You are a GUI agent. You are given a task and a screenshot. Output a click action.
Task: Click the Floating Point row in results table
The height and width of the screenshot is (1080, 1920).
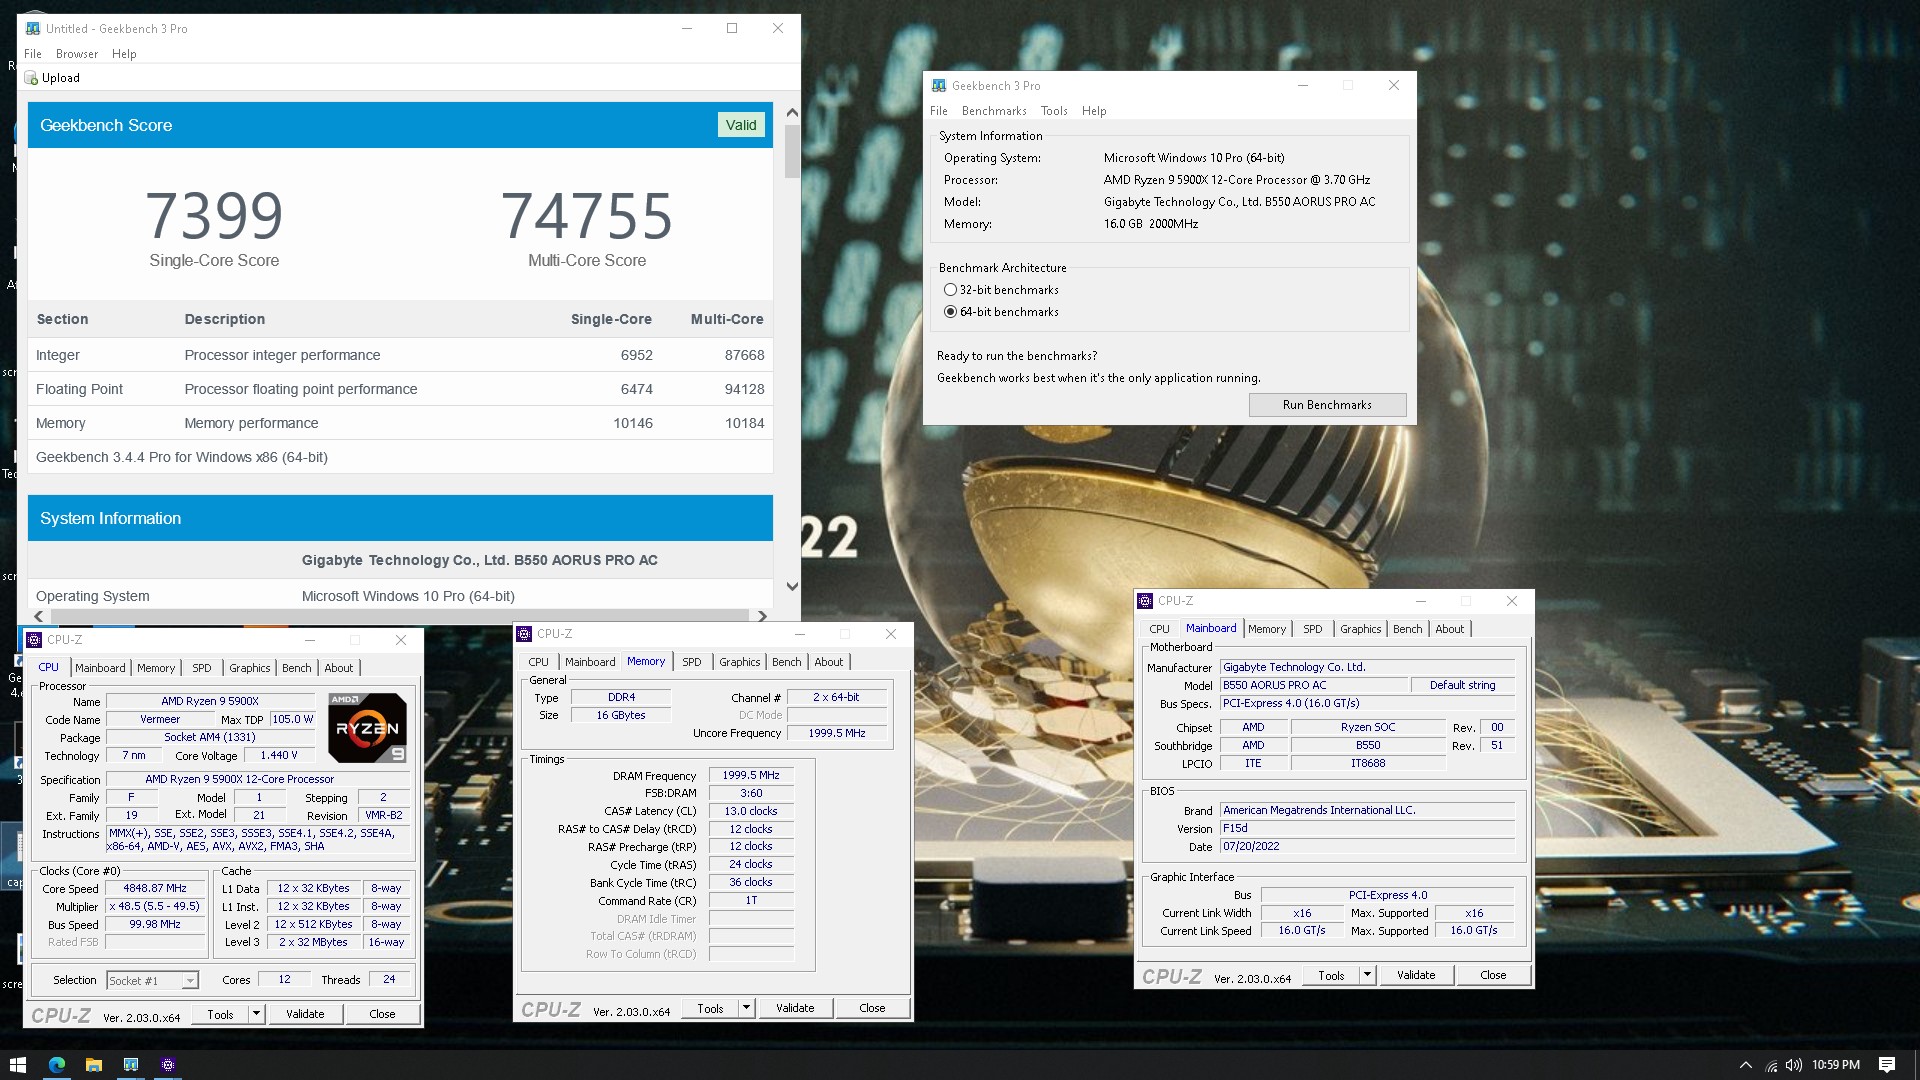point(400,389)
